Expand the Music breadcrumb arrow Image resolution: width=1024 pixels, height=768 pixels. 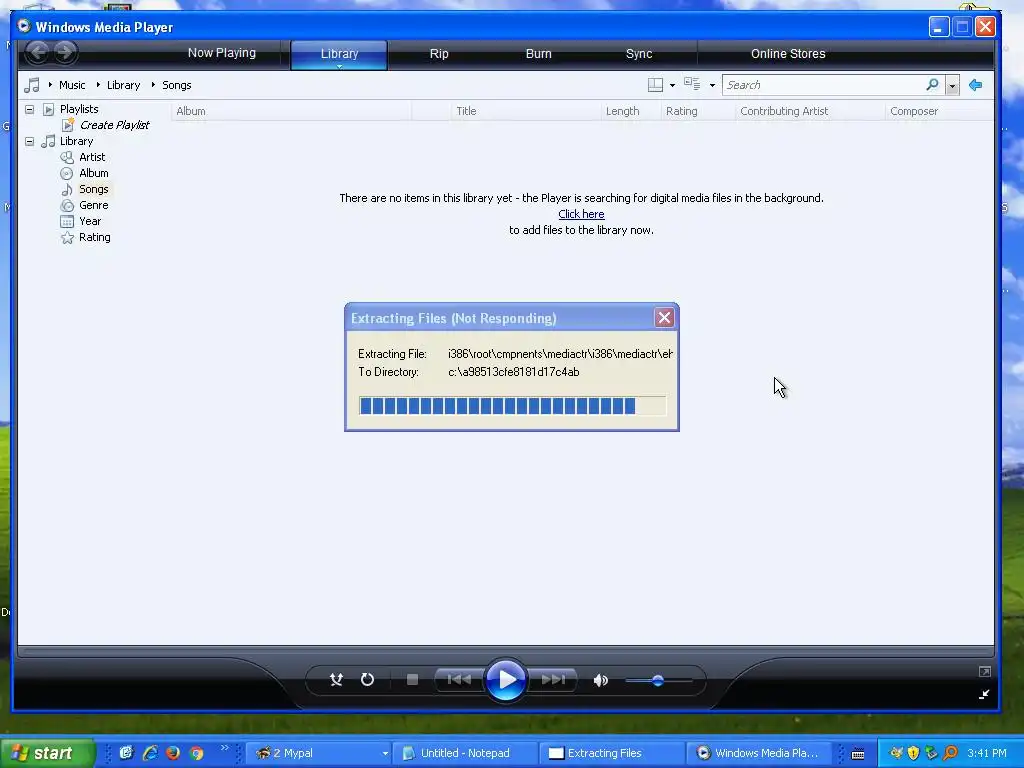tap(50, 85)
